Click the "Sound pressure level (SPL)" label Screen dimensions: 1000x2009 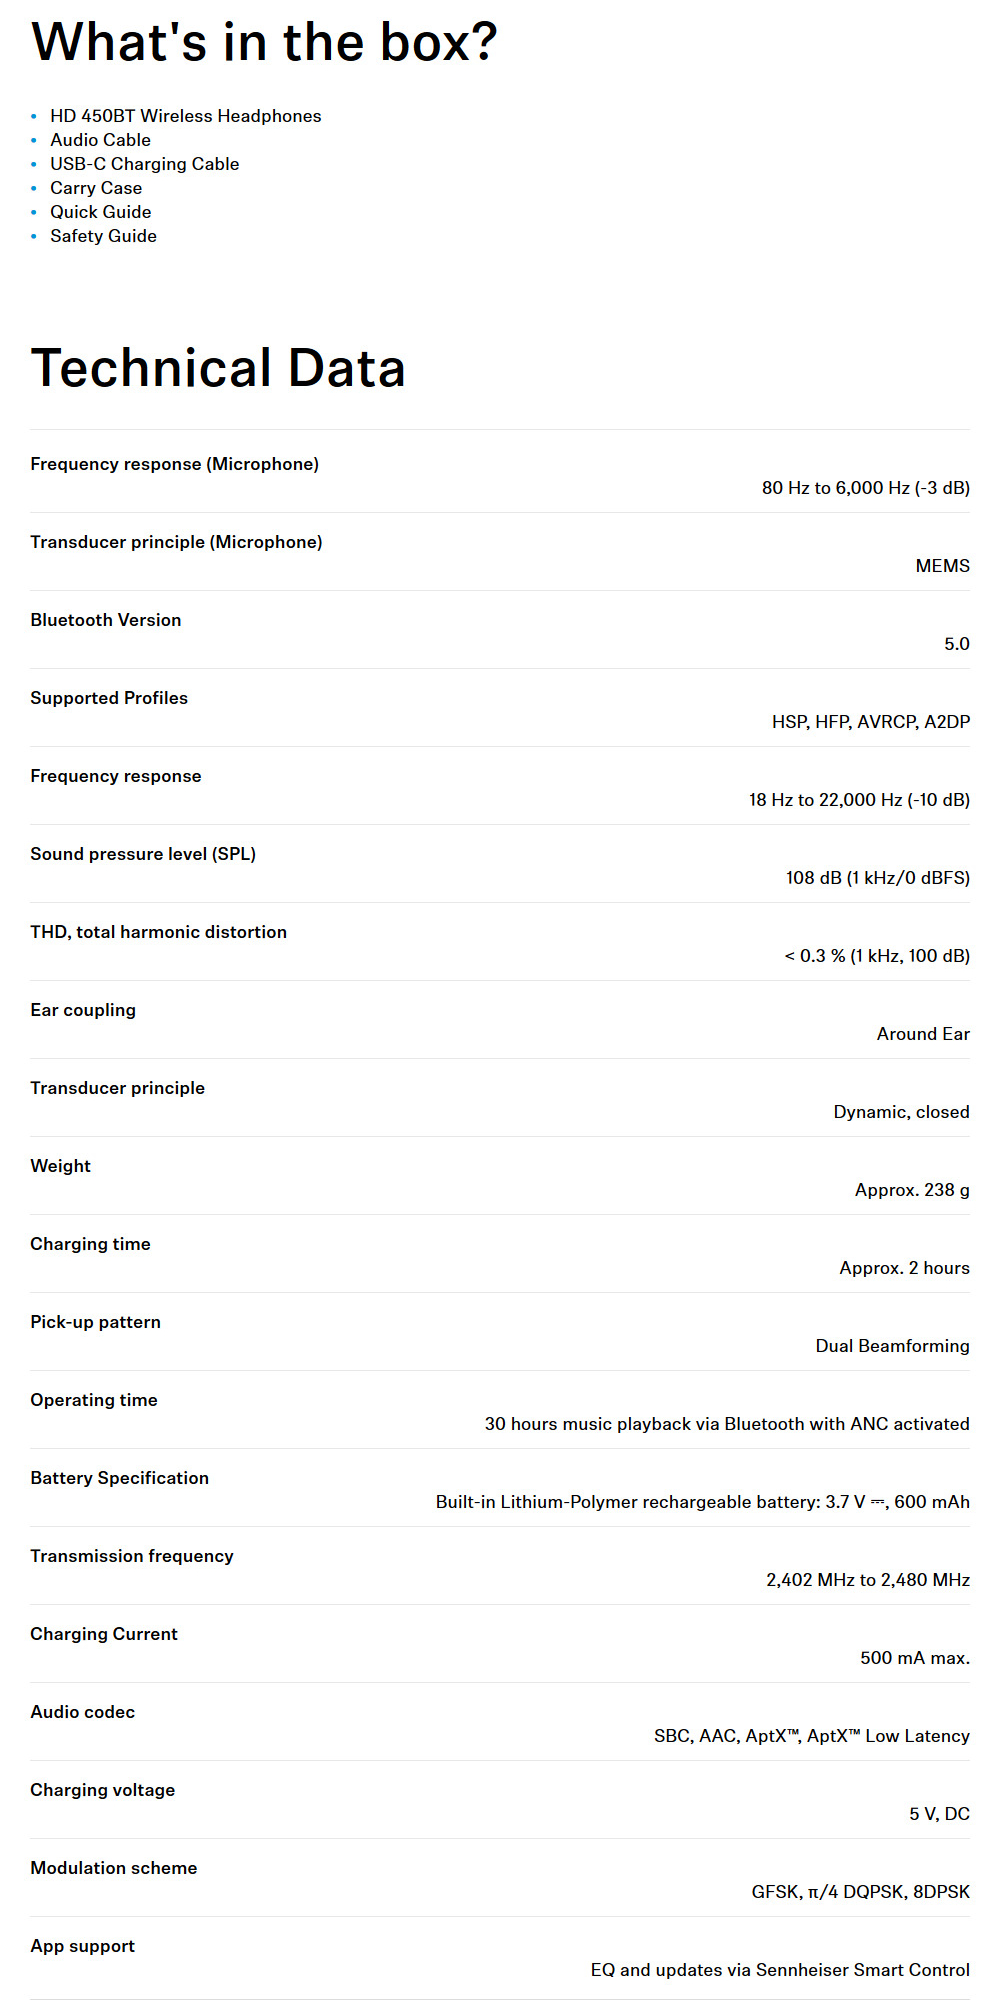(x=143, y=854)
